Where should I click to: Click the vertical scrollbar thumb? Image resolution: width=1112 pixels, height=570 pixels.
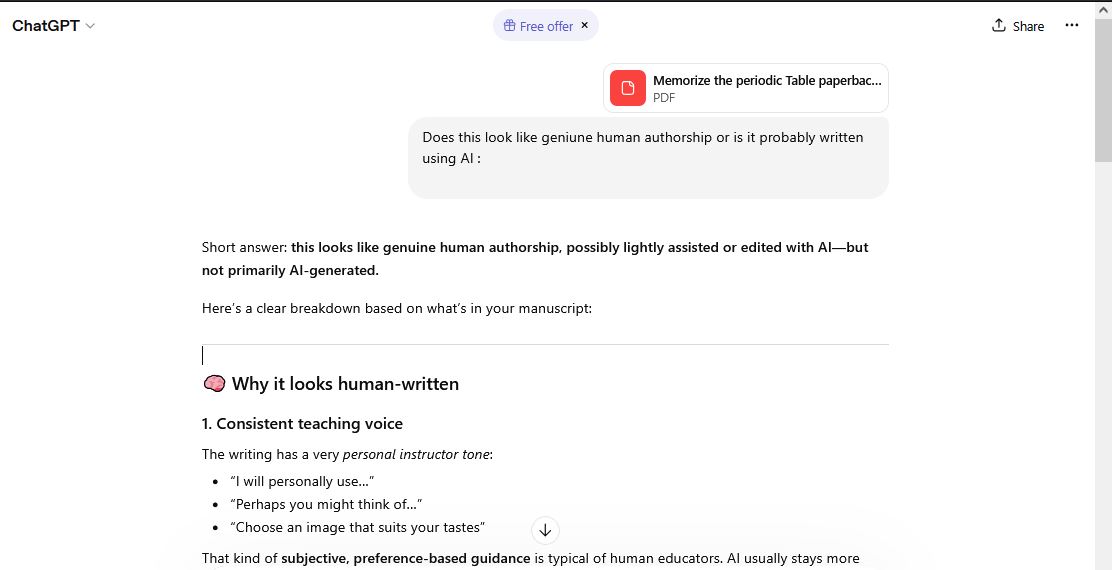(x=1103, y=90)
